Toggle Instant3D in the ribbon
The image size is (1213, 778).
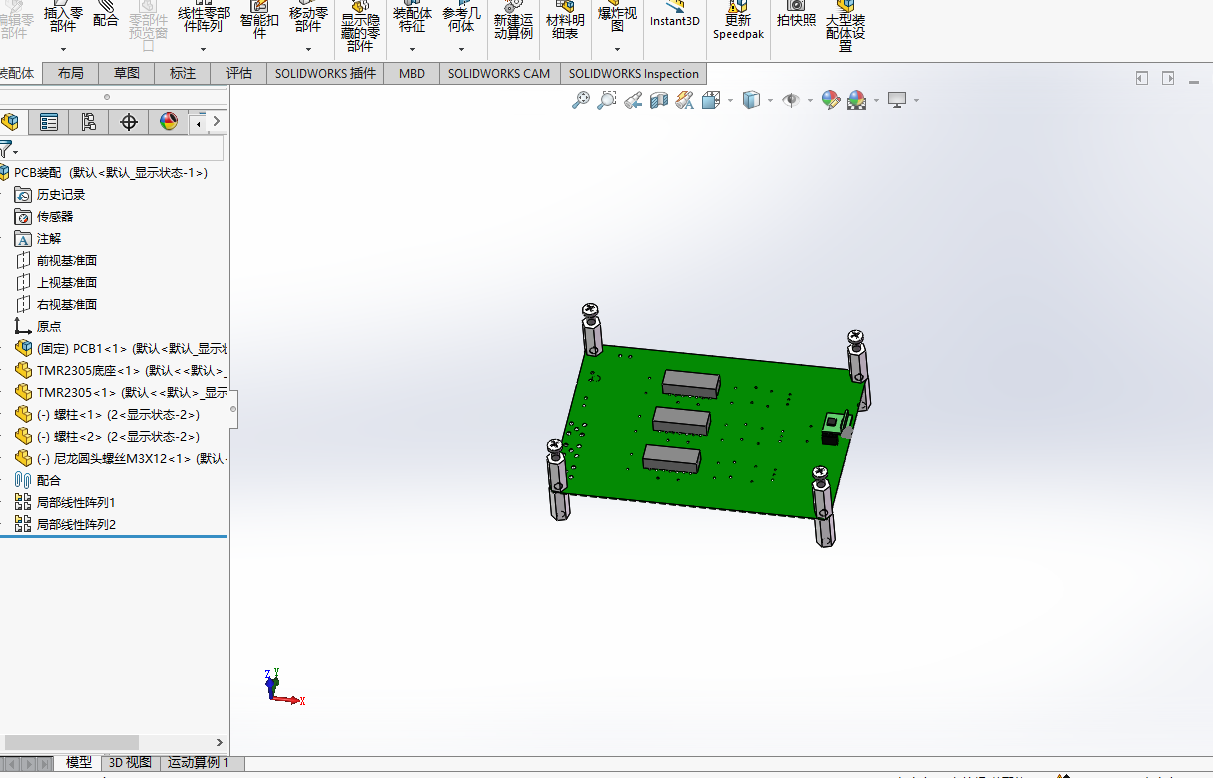675,15
